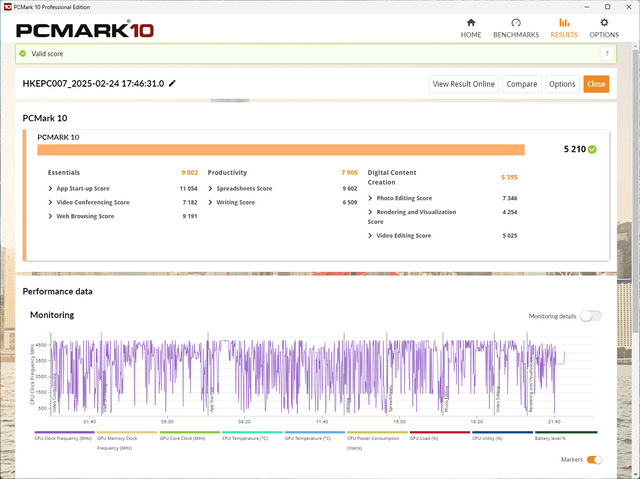640x479 pixels.
Task: Click the Spreadsheets marker on the chart
Action: point(390,399)
